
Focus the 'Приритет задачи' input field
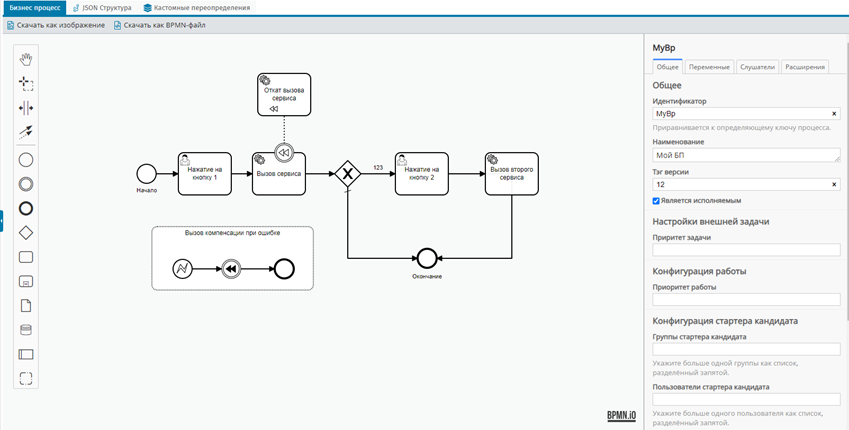tap(746, 250)
